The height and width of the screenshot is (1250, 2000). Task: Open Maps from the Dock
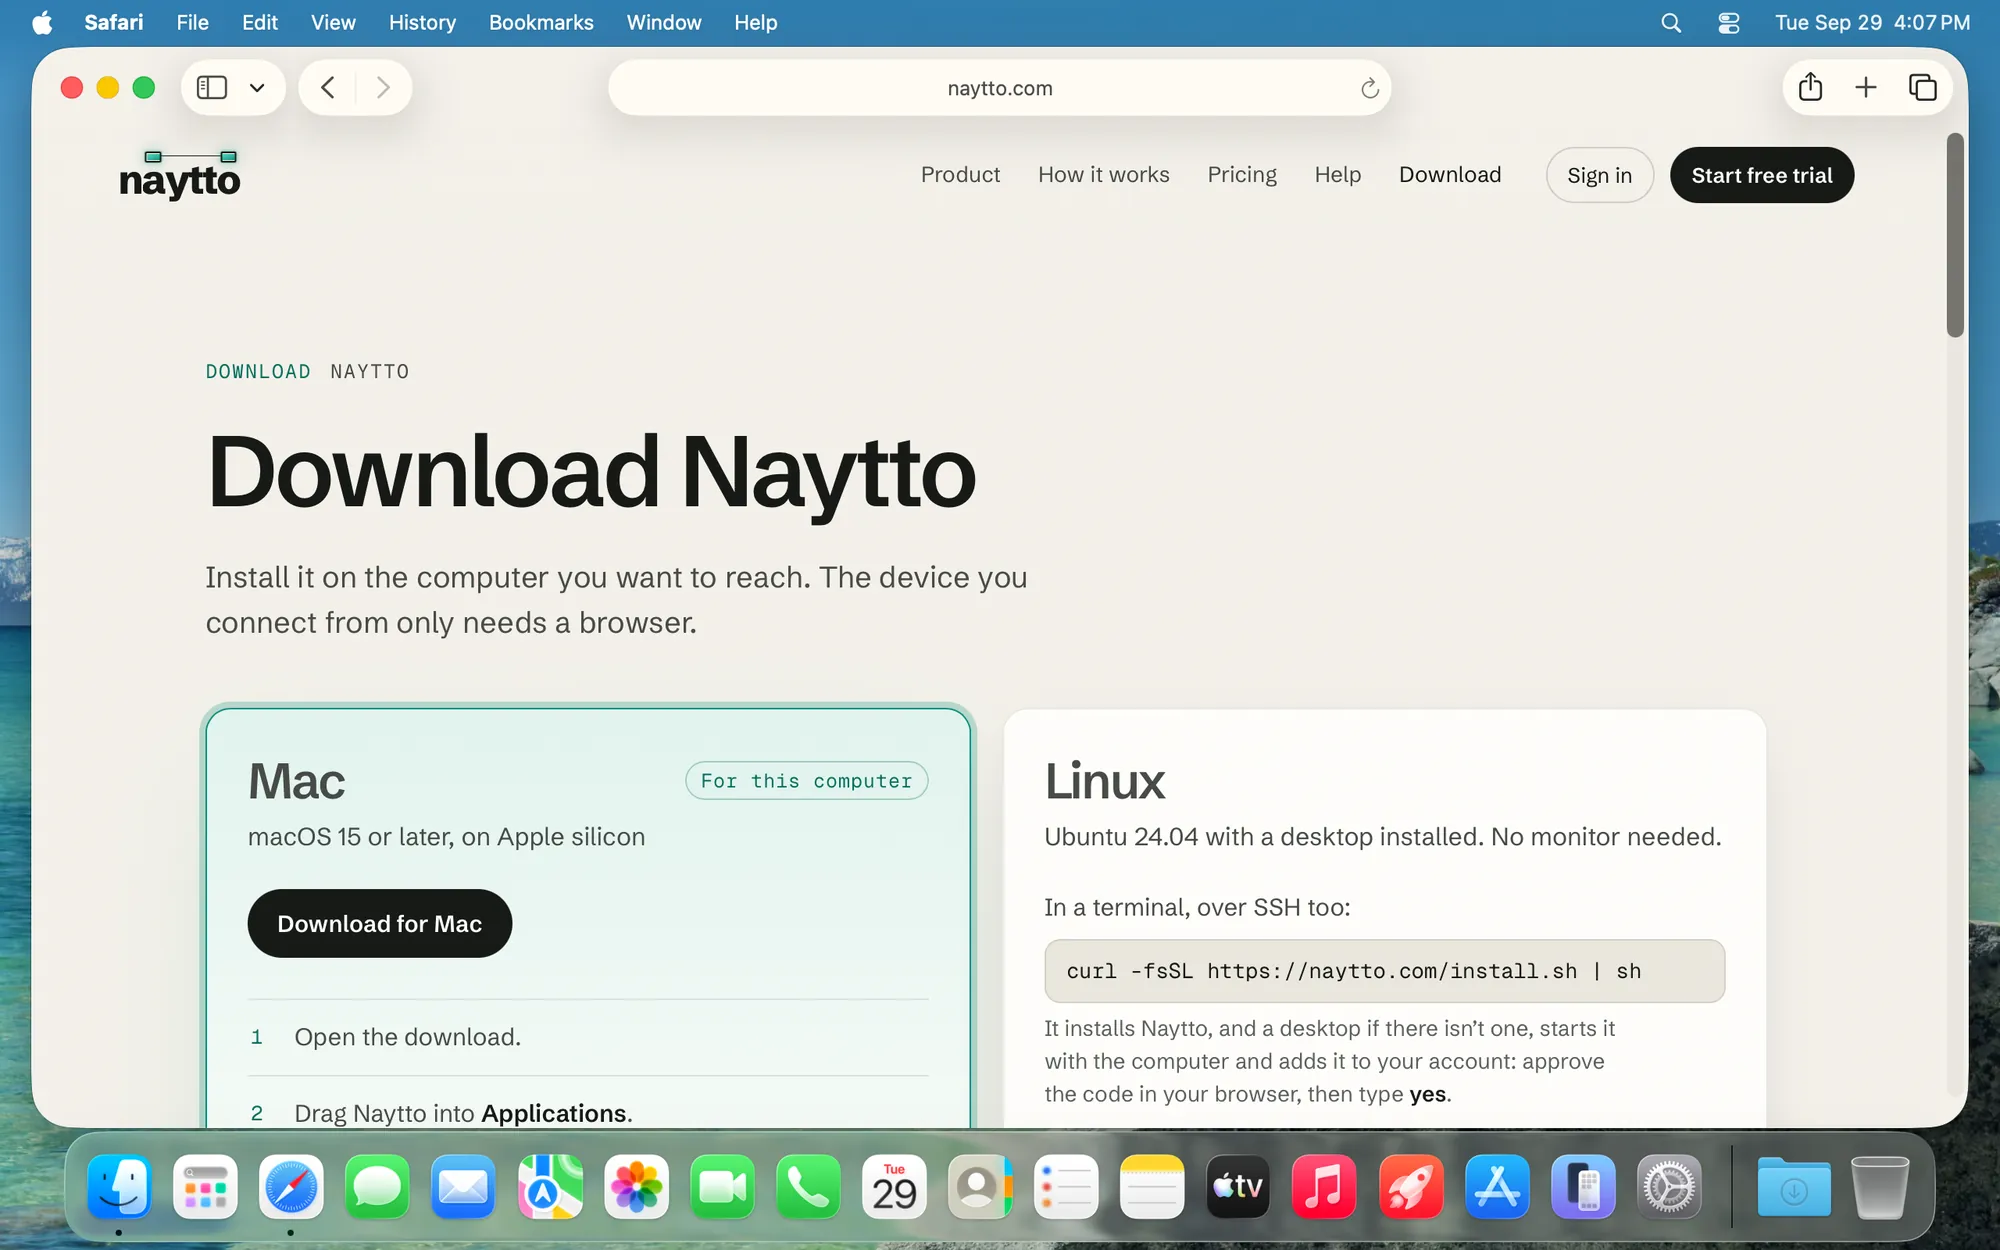point(550,1187)
